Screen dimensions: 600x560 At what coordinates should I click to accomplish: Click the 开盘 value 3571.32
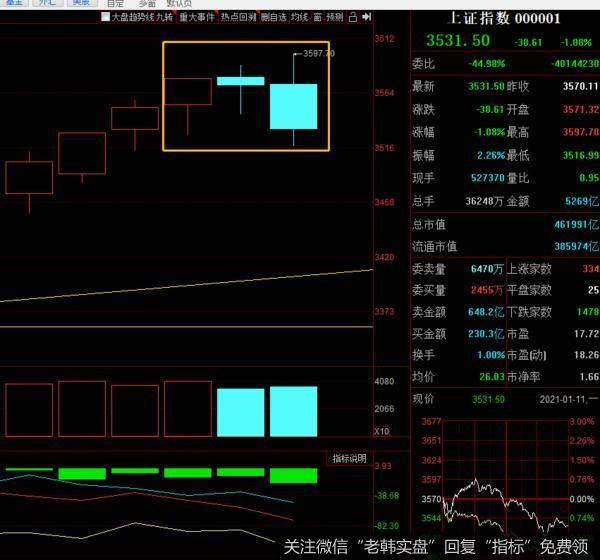580,109
